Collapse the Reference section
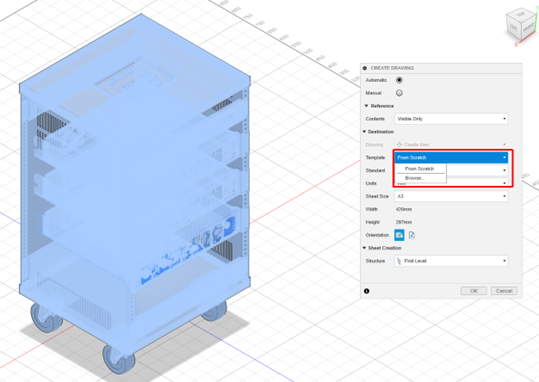This screenshot has width=539, height=382. pos(366,106)
